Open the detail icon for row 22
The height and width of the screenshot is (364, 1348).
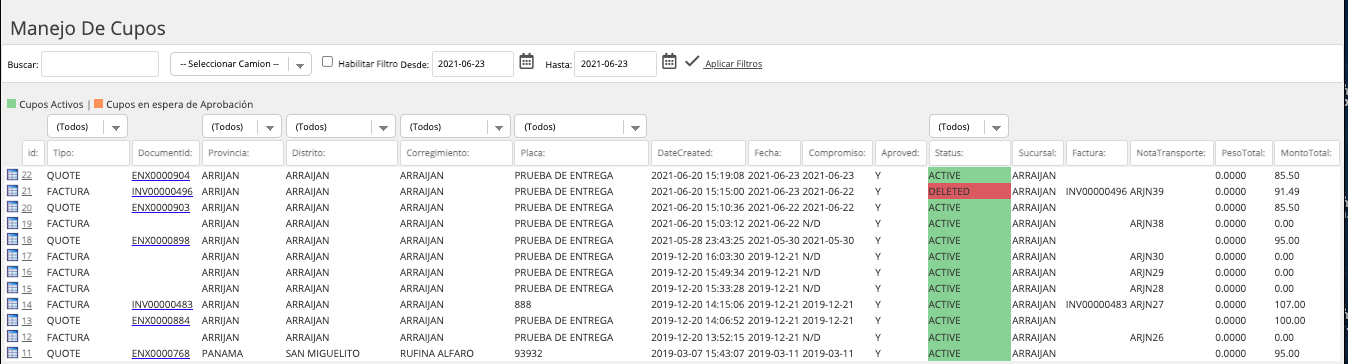[x=13, y=175]
